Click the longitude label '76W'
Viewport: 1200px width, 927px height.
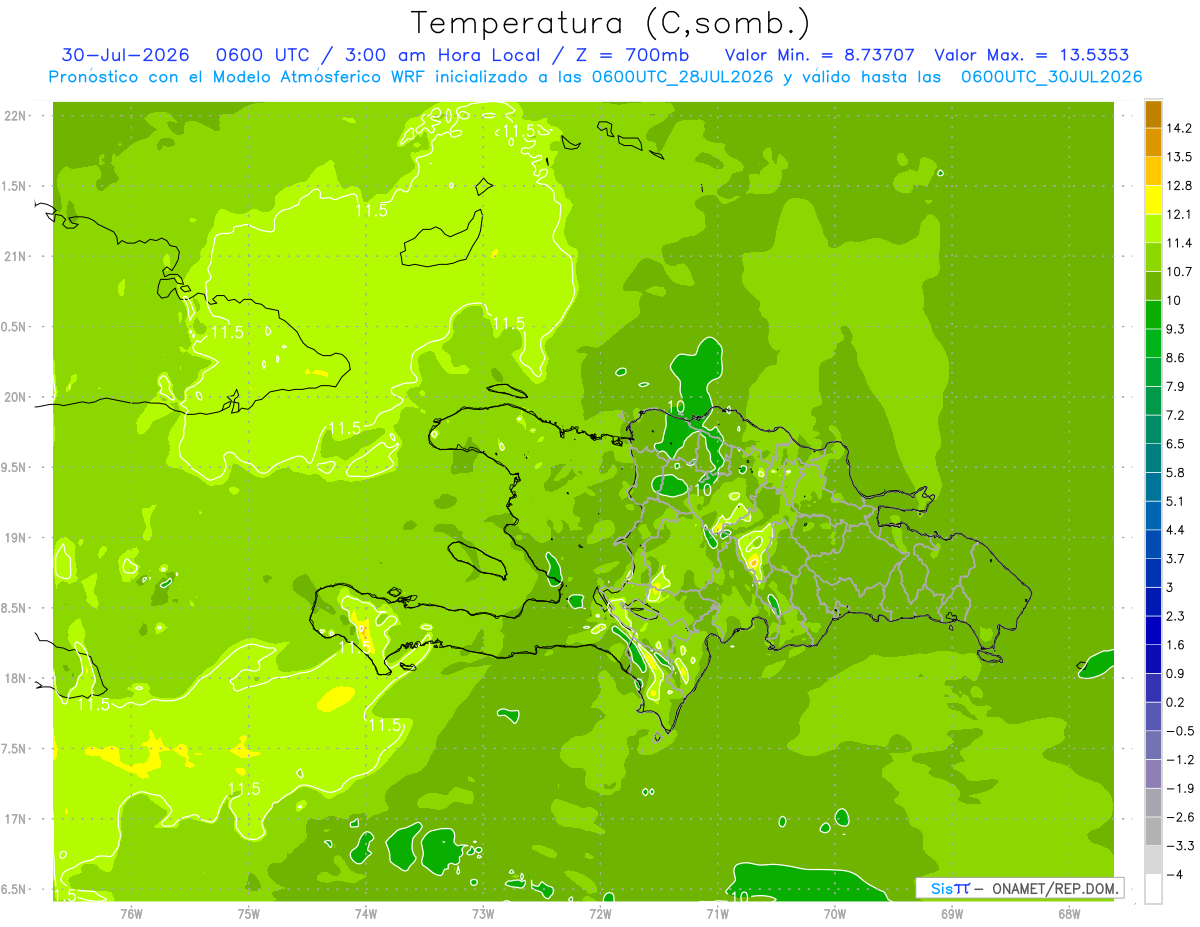[x=131, y=913]
